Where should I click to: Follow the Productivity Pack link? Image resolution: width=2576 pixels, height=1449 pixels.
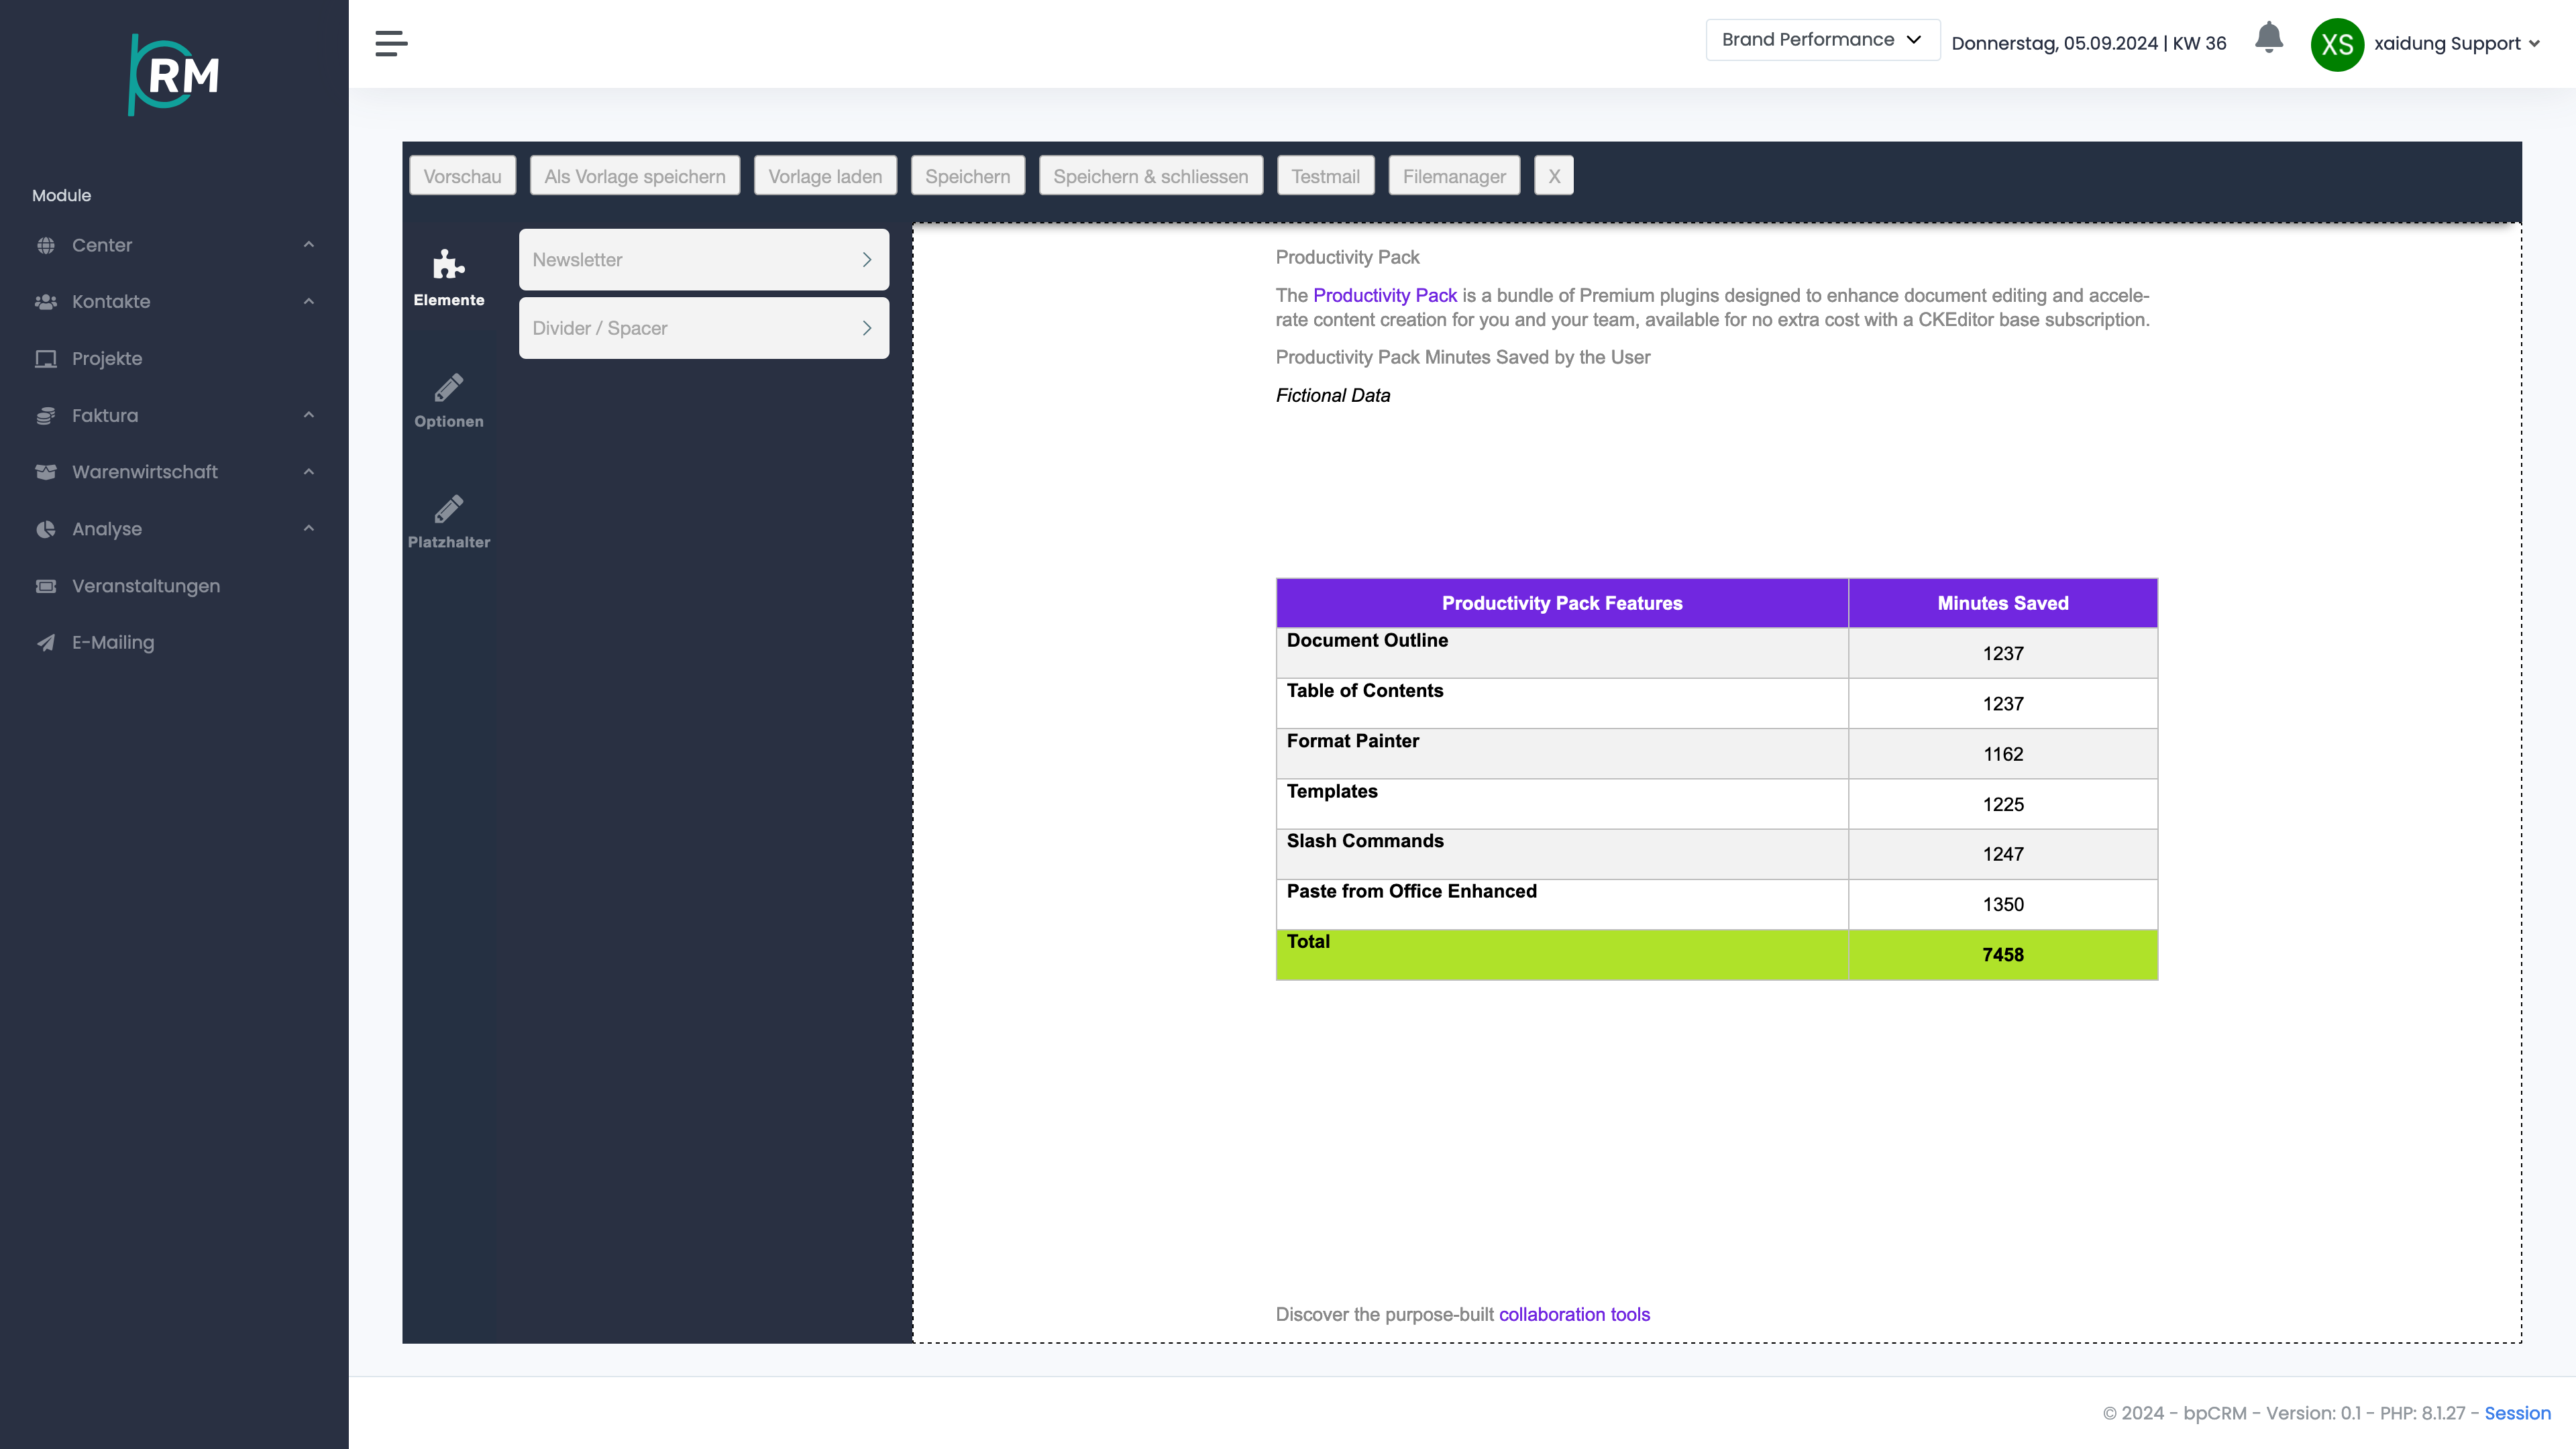point(1385,295)
